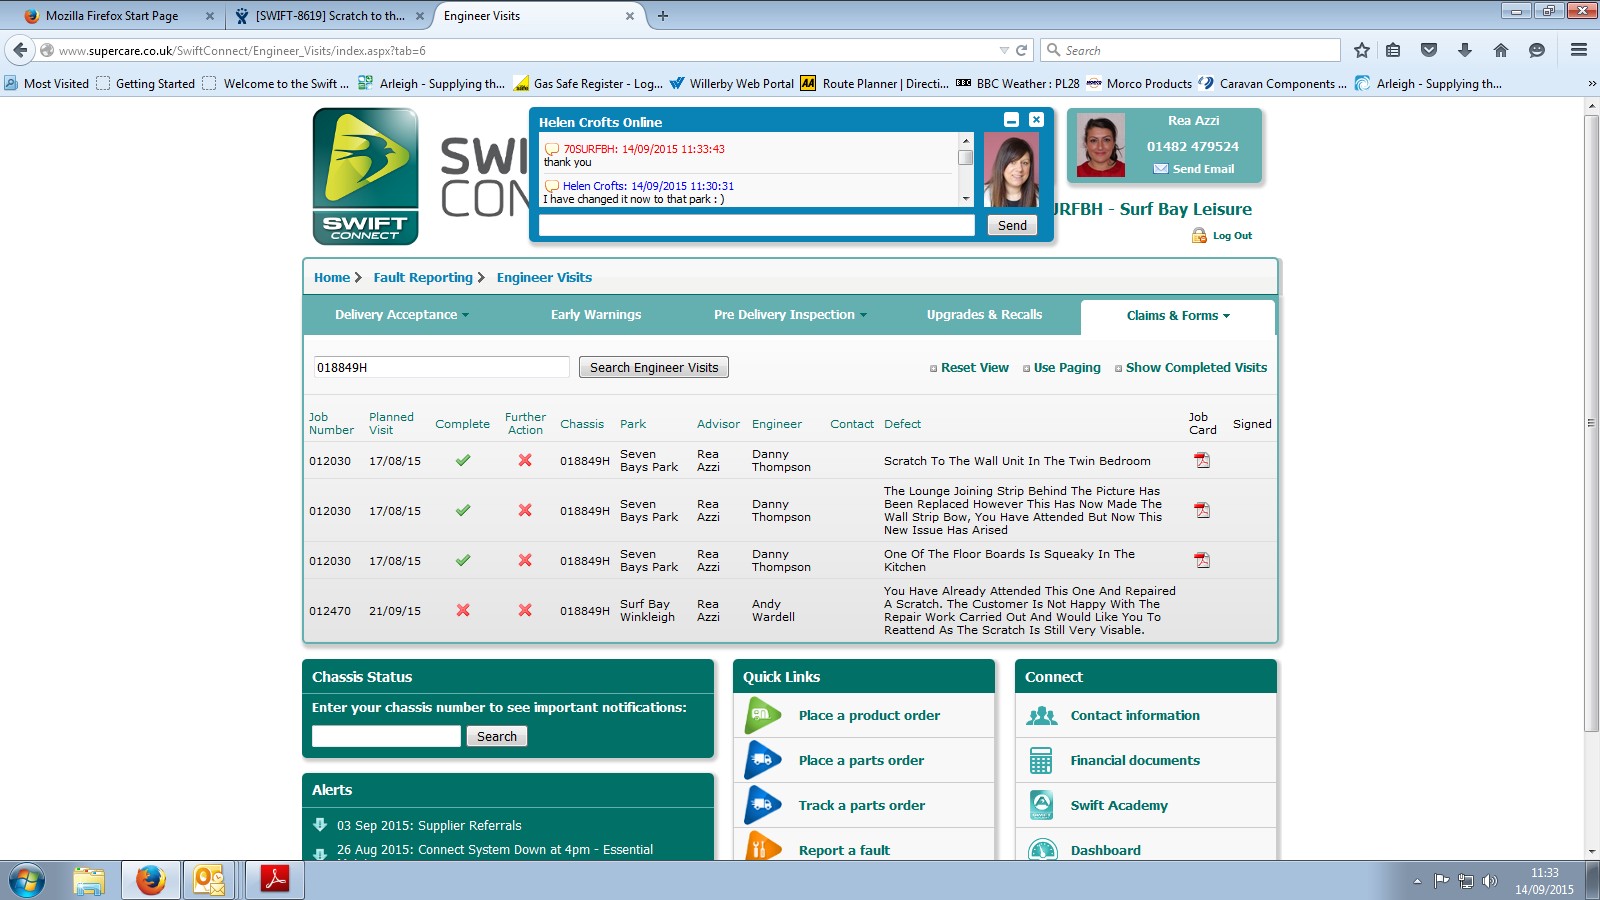Click Firefox bookmark star icon
1600x900 pixels.
tap(1361, 50)
